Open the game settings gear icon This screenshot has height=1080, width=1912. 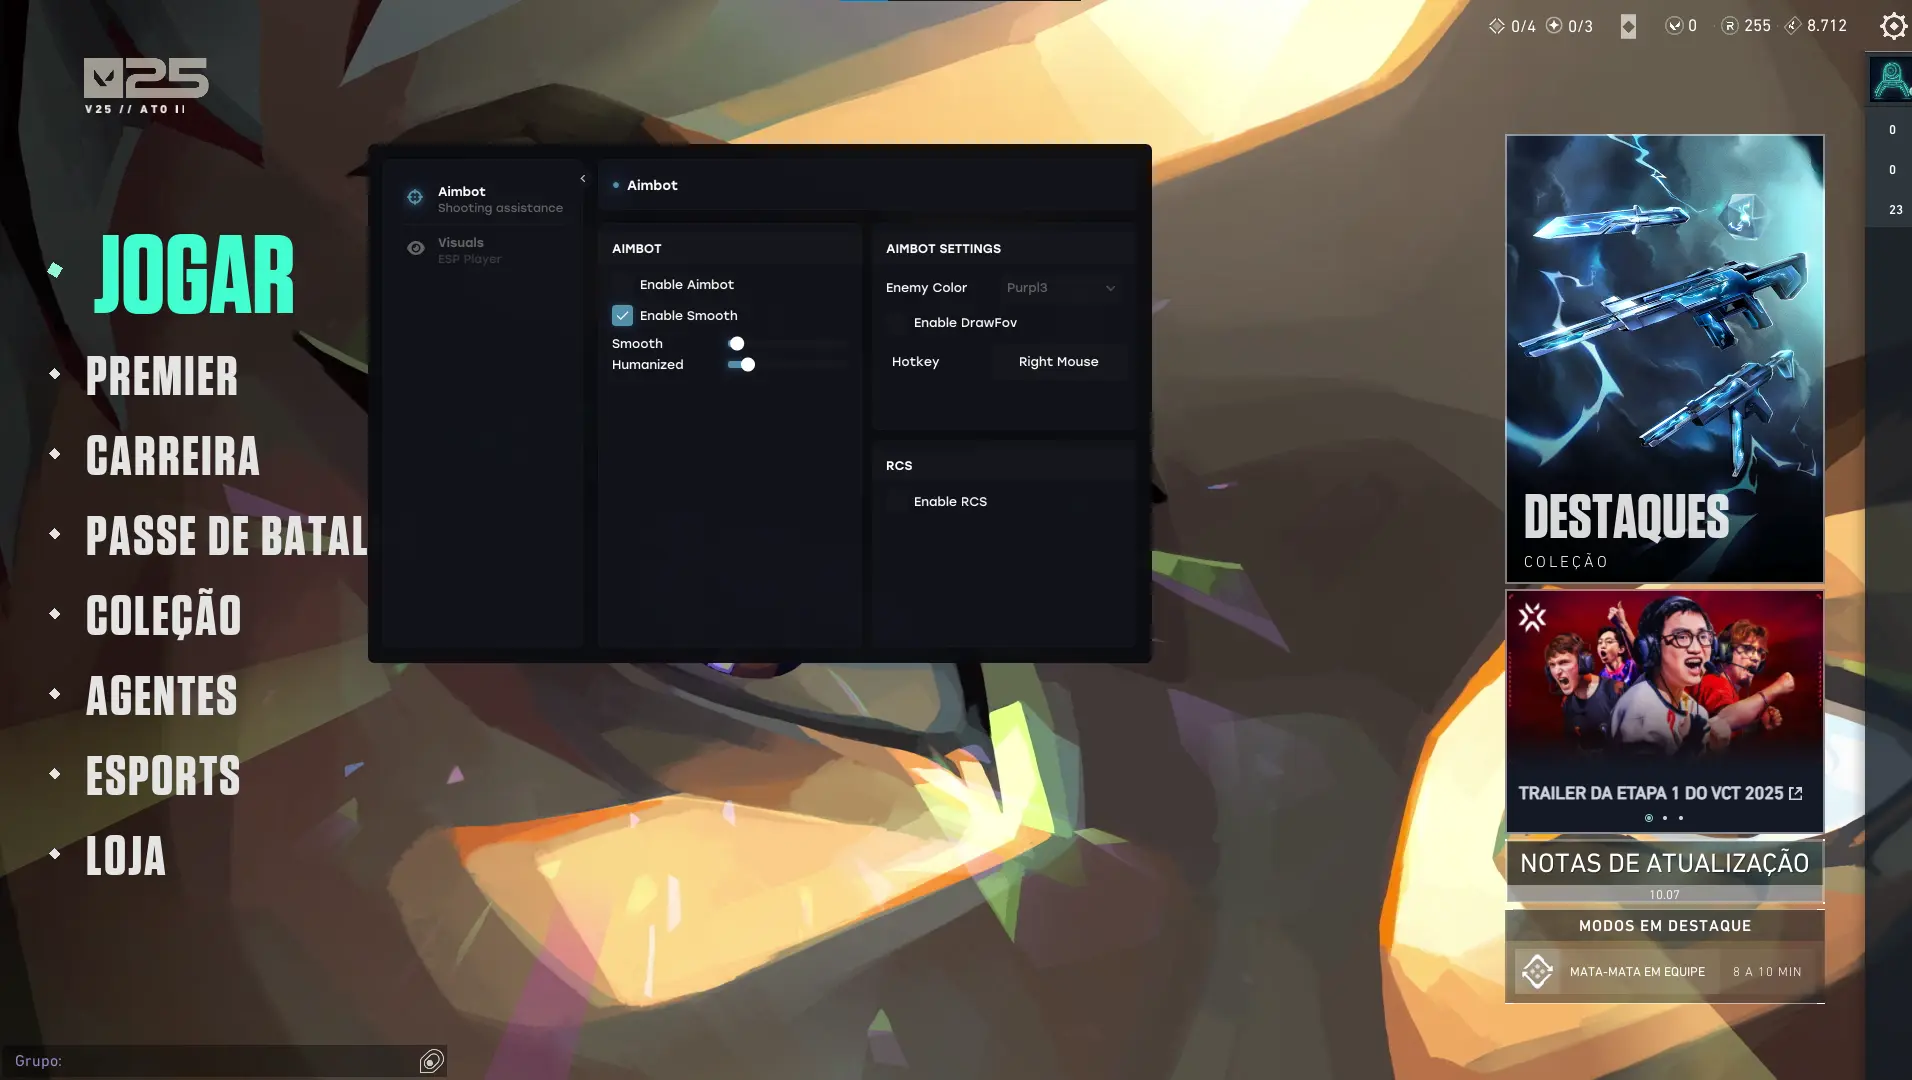[x=1893, y=26]
